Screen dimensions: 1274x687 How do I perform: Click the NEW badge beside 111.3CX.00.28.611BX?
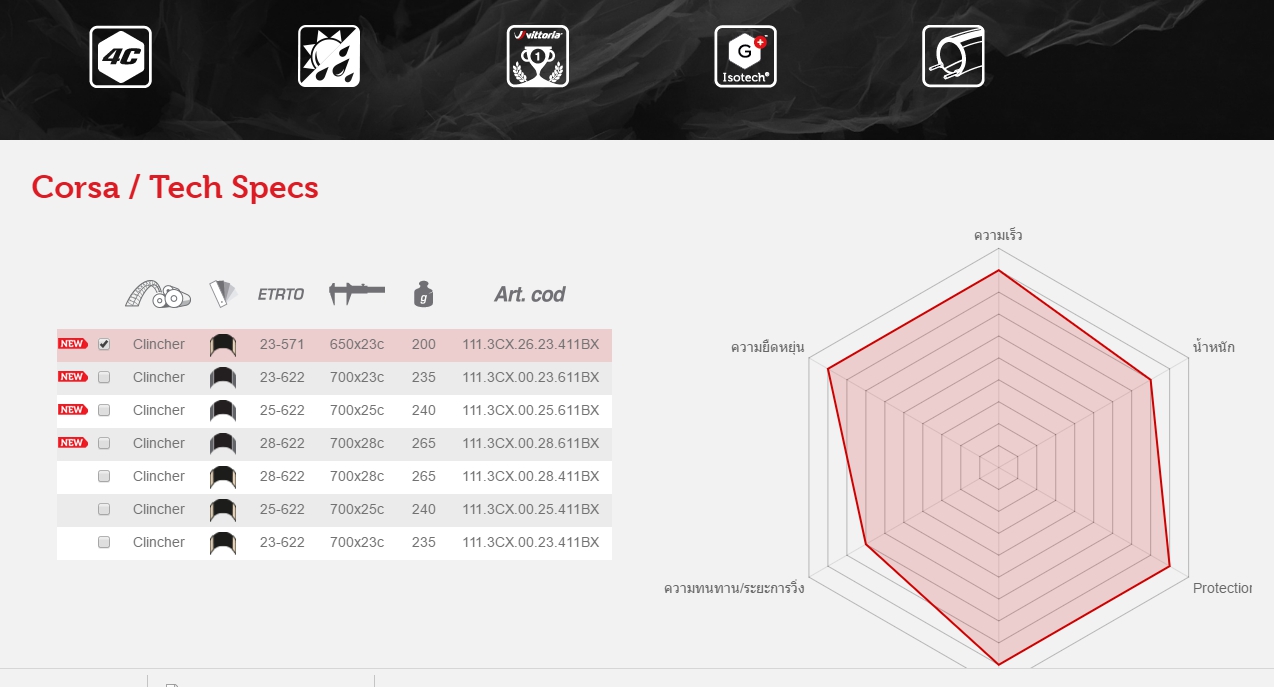pyautogui.click(x=73, y=443)
